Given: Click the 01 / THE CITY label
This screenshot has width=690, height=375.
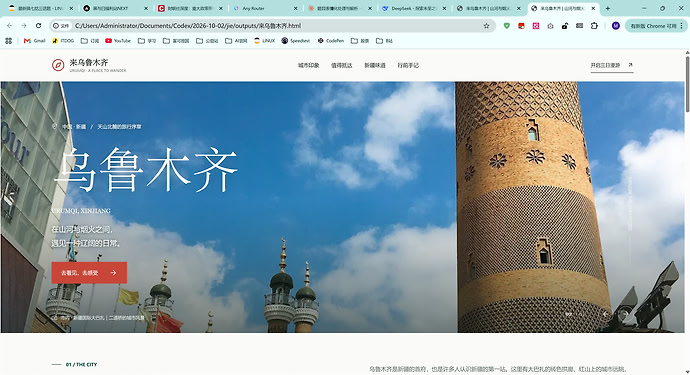Looking at the screenshot, I should [81, 364].
